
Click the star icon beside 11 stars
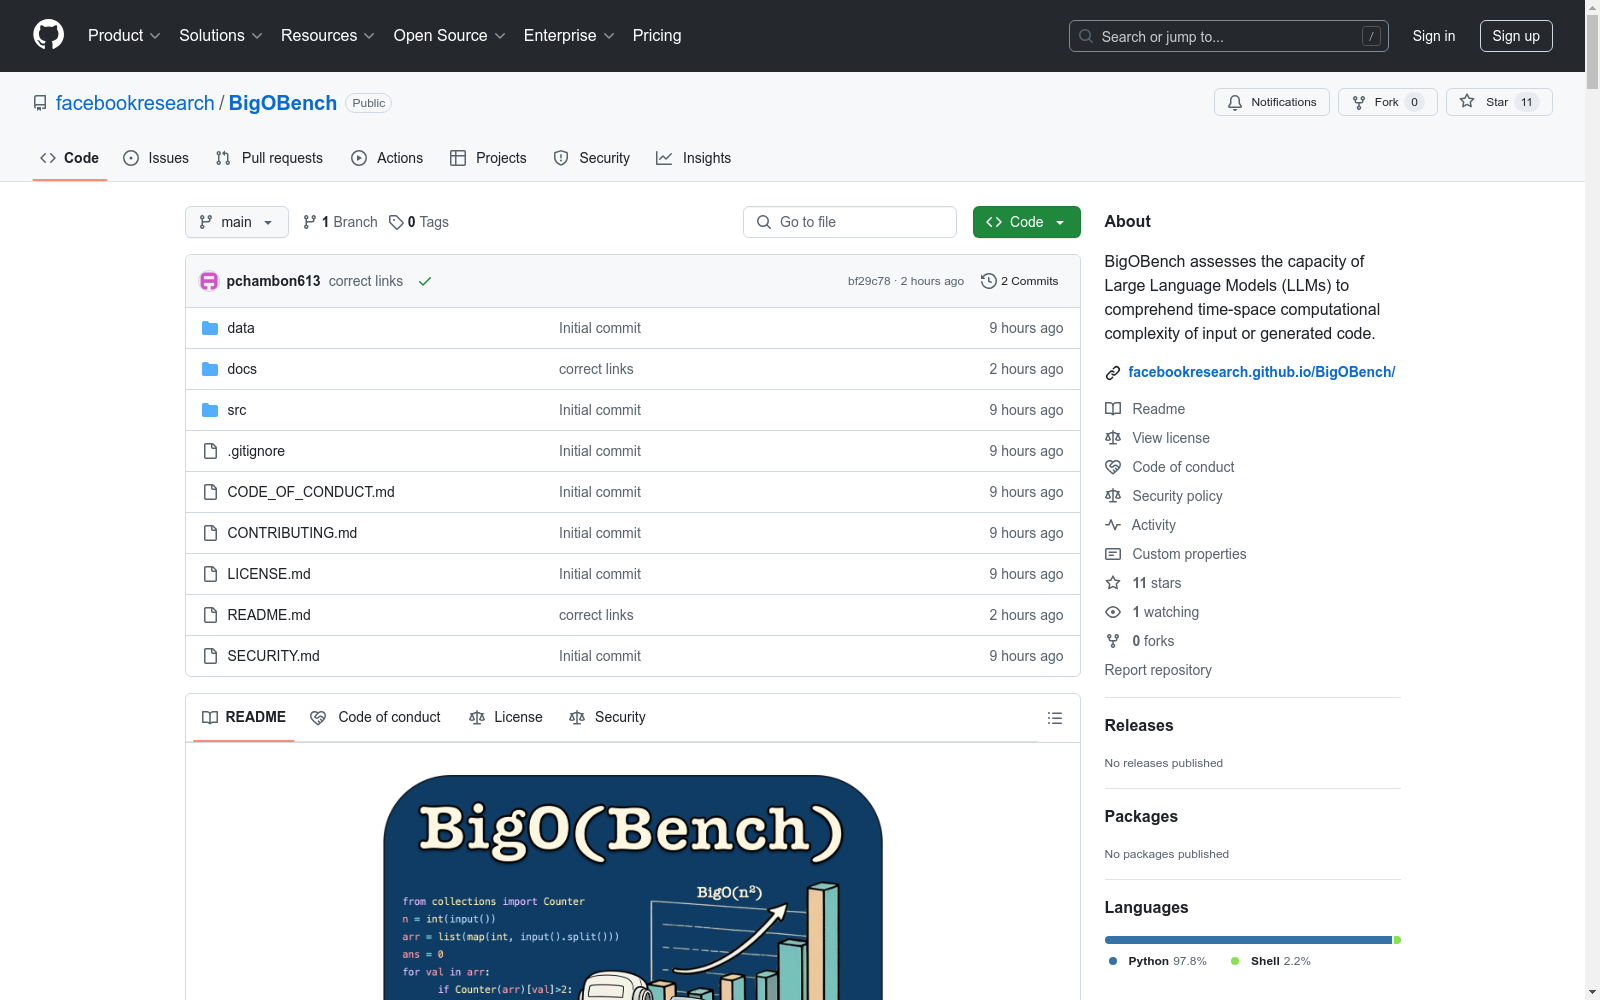(1113, 583)
